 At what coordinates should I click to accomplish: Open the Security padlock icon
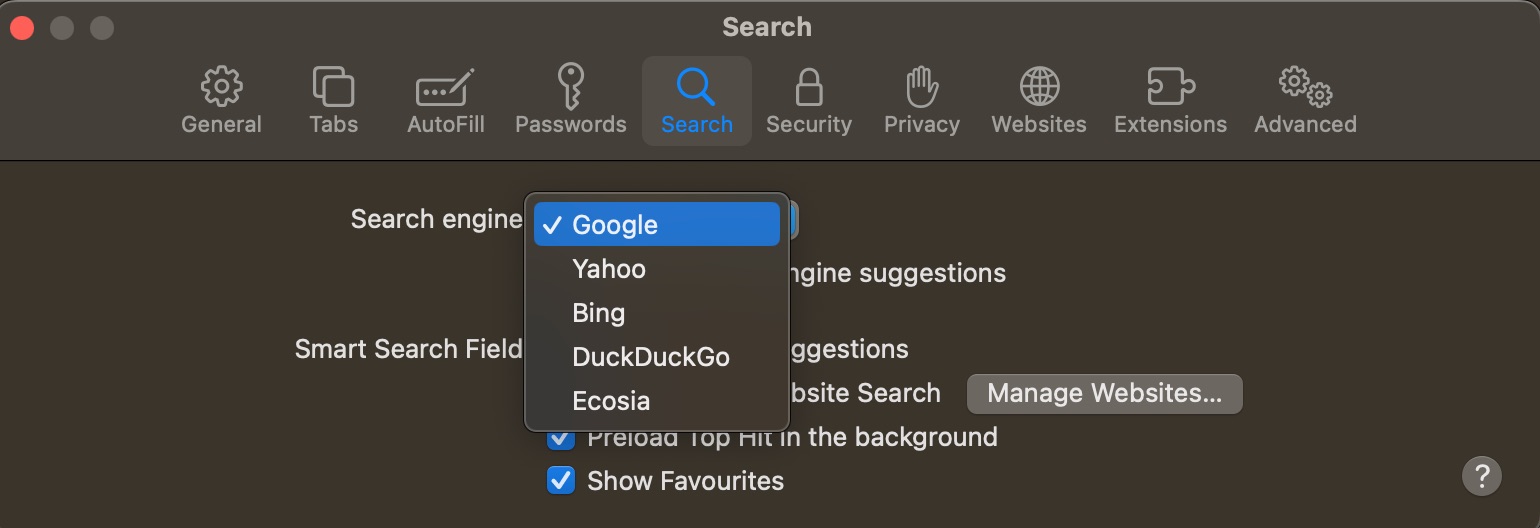808,87
